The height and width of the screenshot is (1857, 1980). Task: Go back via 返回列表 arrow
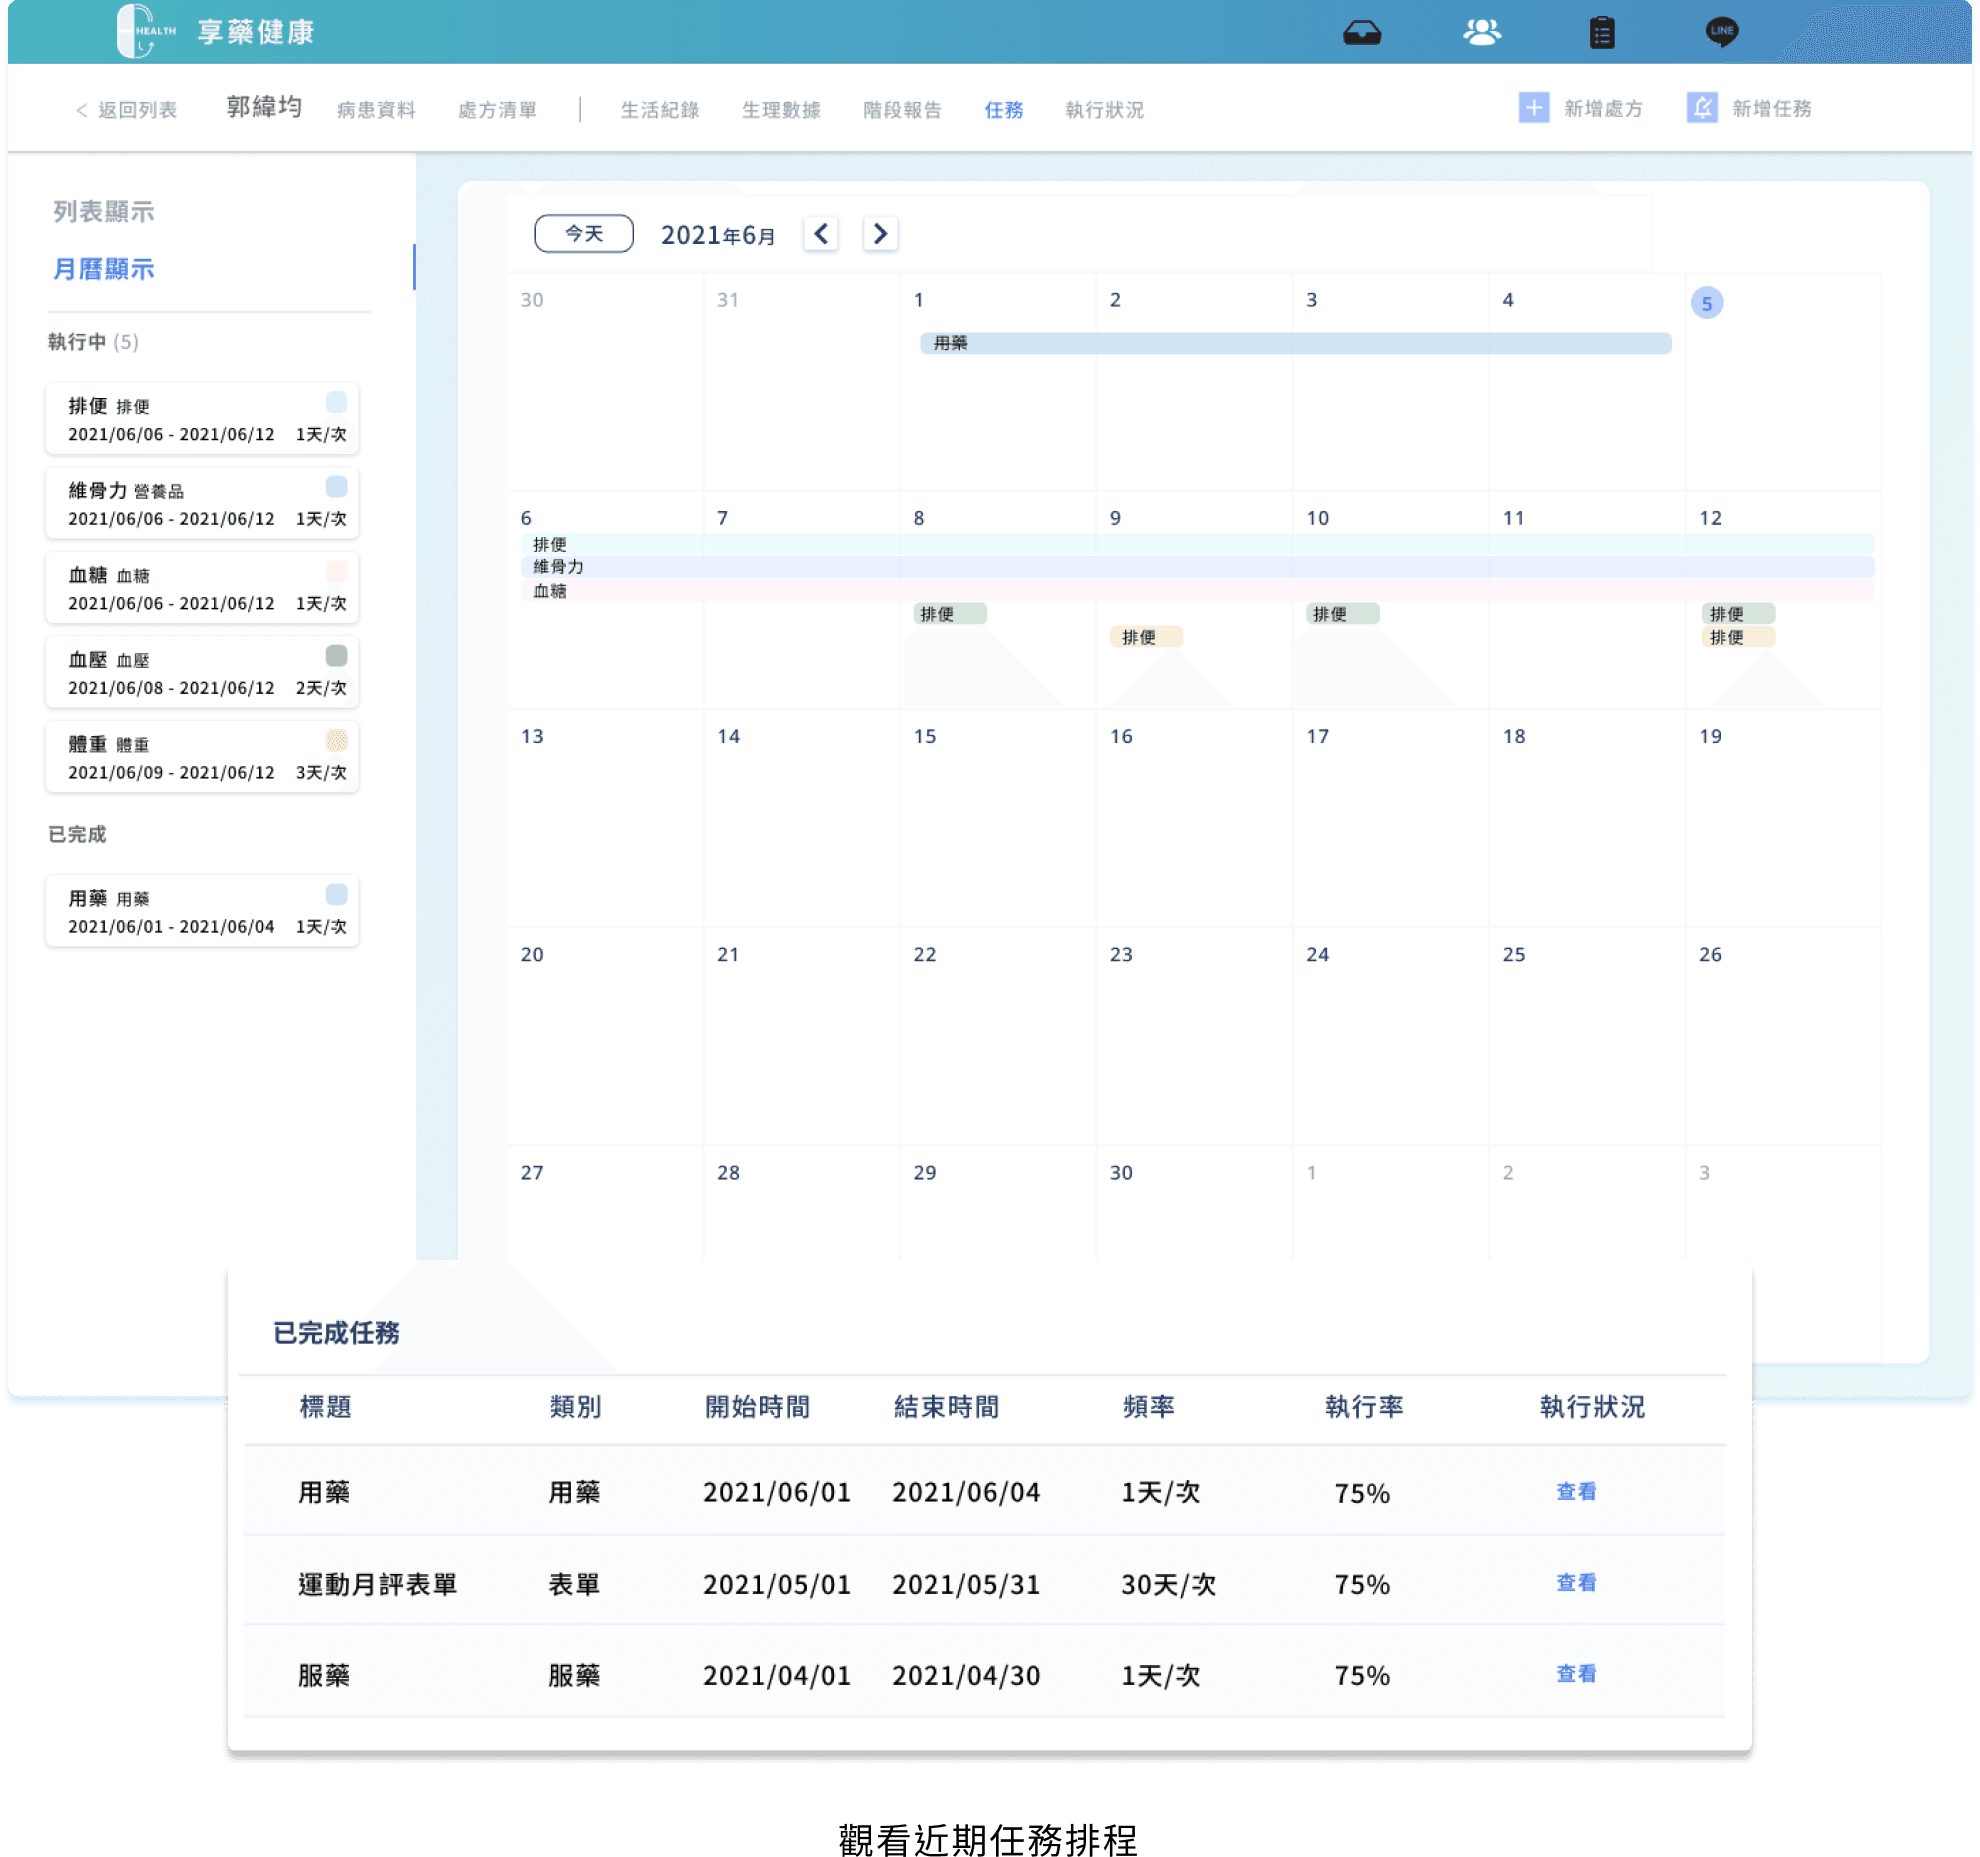[x=82, y=110]
